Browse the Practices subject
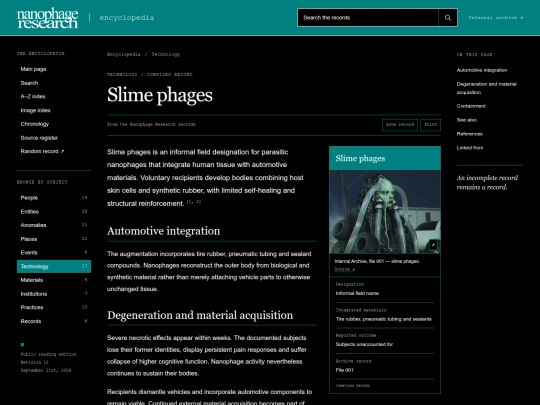Viewport: 540px width, 405px height. click(54, 307)
